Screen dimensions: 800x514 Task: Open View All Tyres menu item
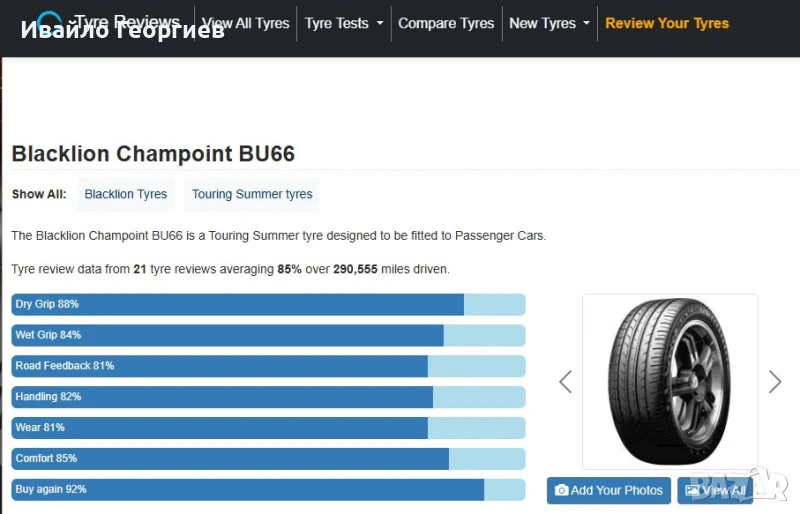pyautogui.click(x=245, y=23)
